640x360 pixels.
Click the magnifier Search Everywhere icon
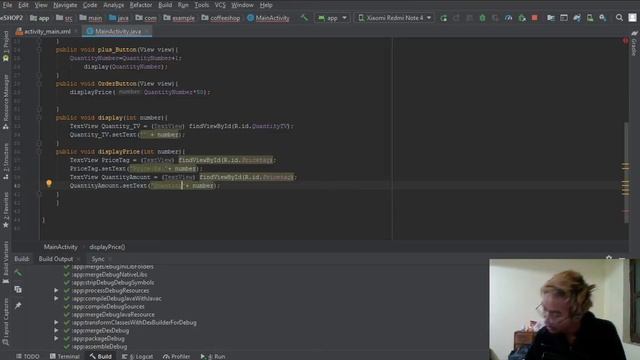[x=619, y=18]
